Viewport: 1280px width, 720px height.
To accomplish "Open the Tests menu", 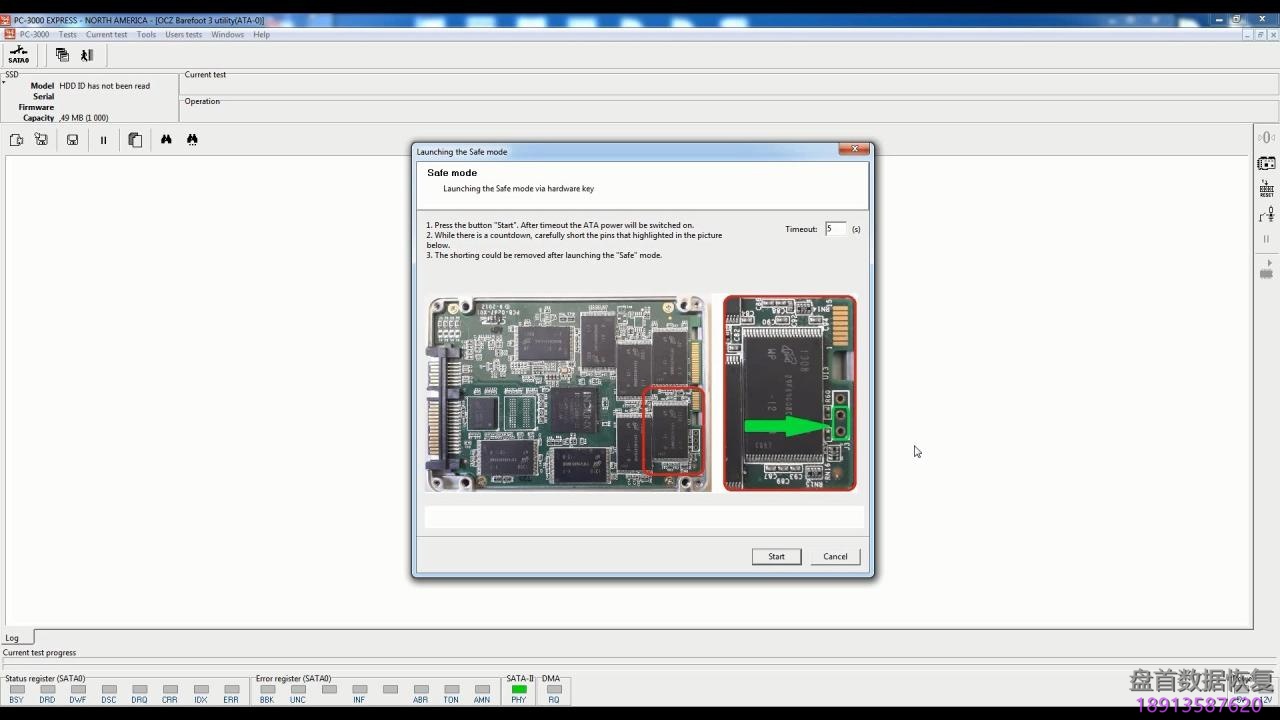I will tap(67, 34).
